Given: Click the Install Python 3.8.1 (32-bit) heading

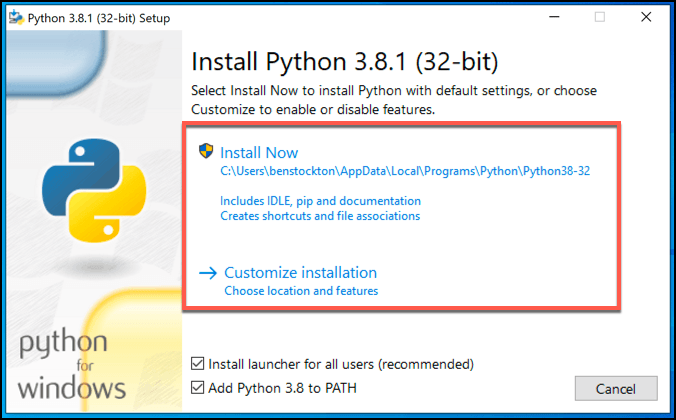Looking at the screenshot, I should [344, 62].
